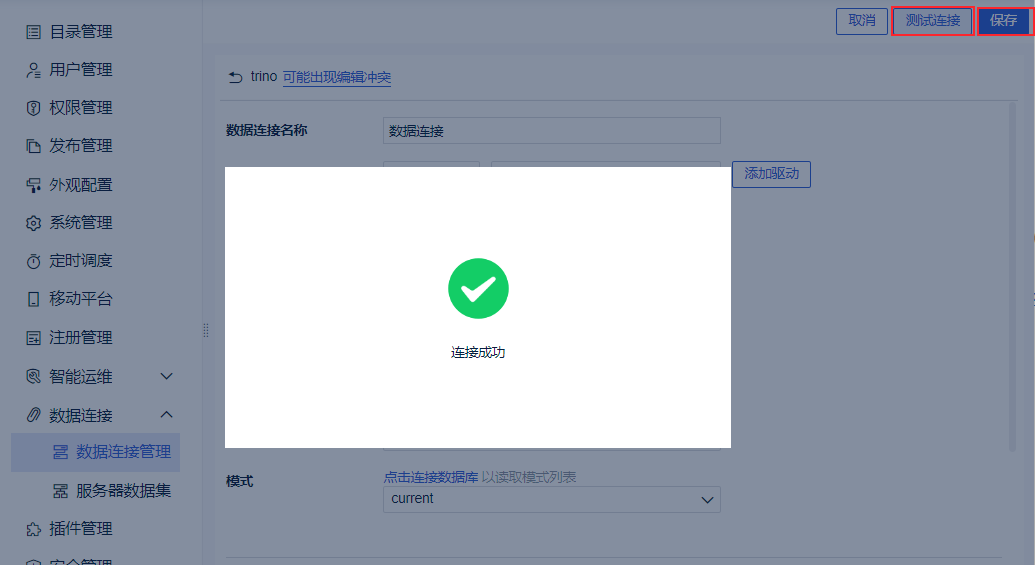Open 用户管理 in the sidebar
Viewport: 1035px width, 565px height.
coord(81,69)
